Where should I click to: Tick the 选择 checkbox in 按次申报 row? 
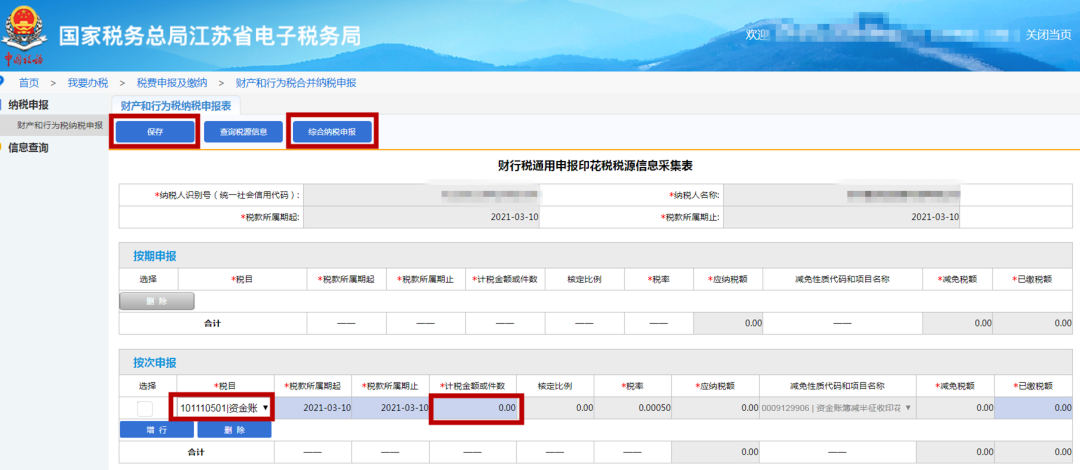pos(145,408)
